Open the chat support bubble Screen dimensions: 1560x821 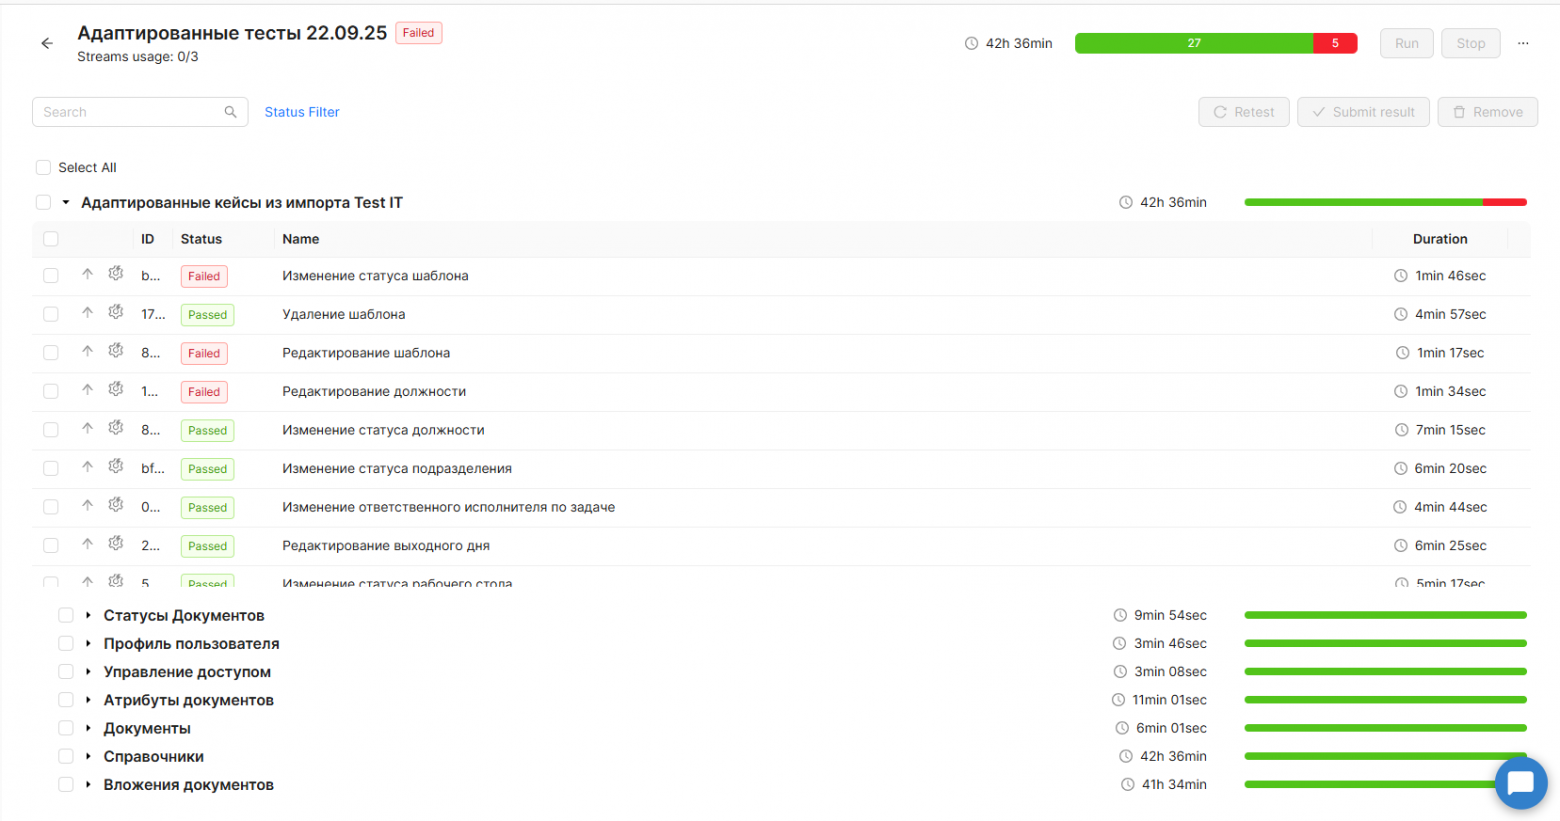[x=1520, y=783]
